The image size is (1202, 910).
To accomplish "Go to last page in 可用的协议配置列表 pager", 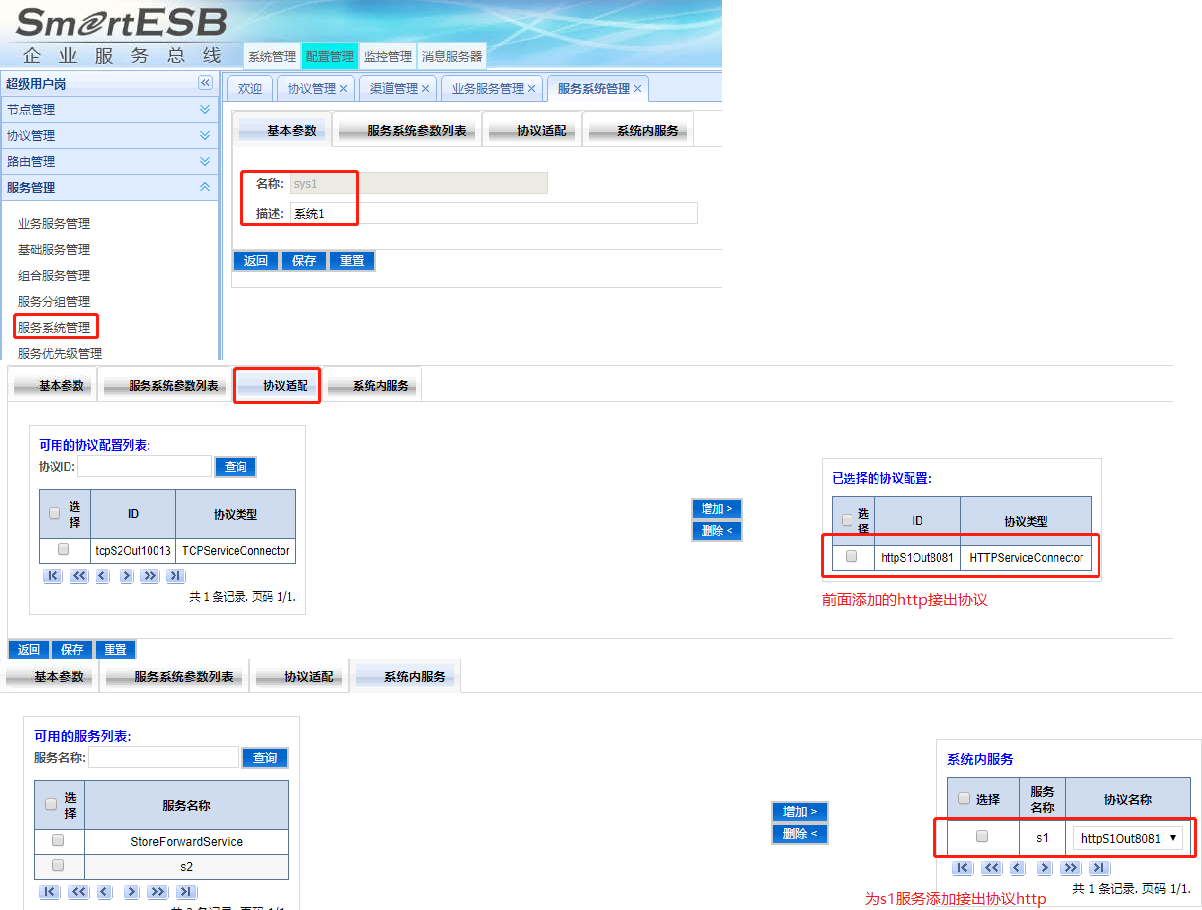I will coord(175,576).
